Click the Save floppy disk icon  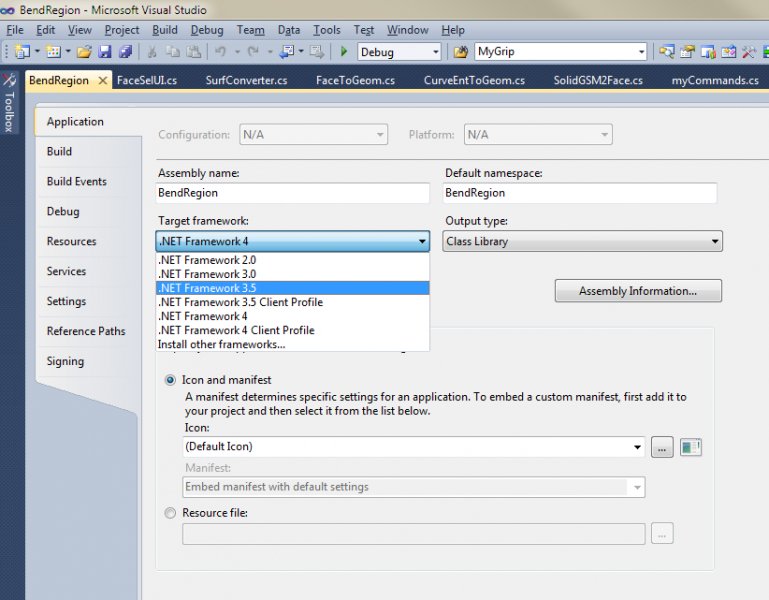(105, 52)
